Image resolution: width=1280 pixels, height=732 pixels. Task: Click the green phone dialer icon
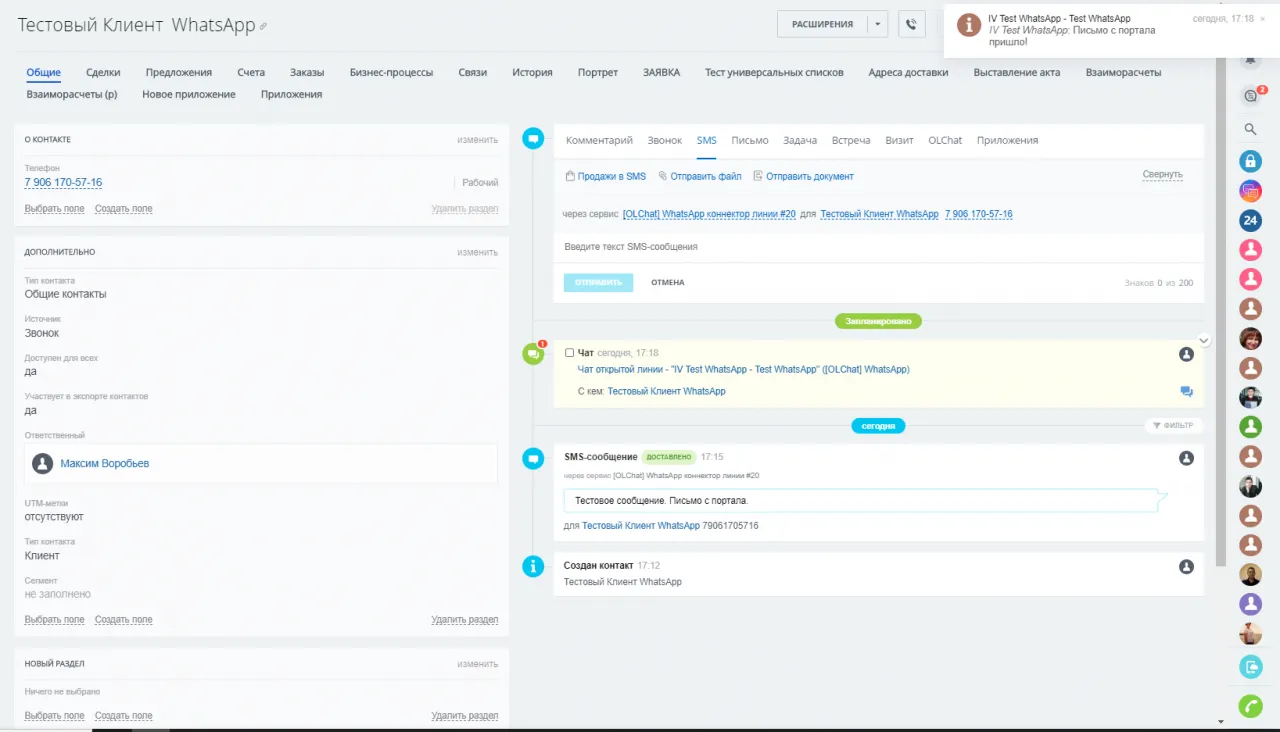tap(1250, 706)
